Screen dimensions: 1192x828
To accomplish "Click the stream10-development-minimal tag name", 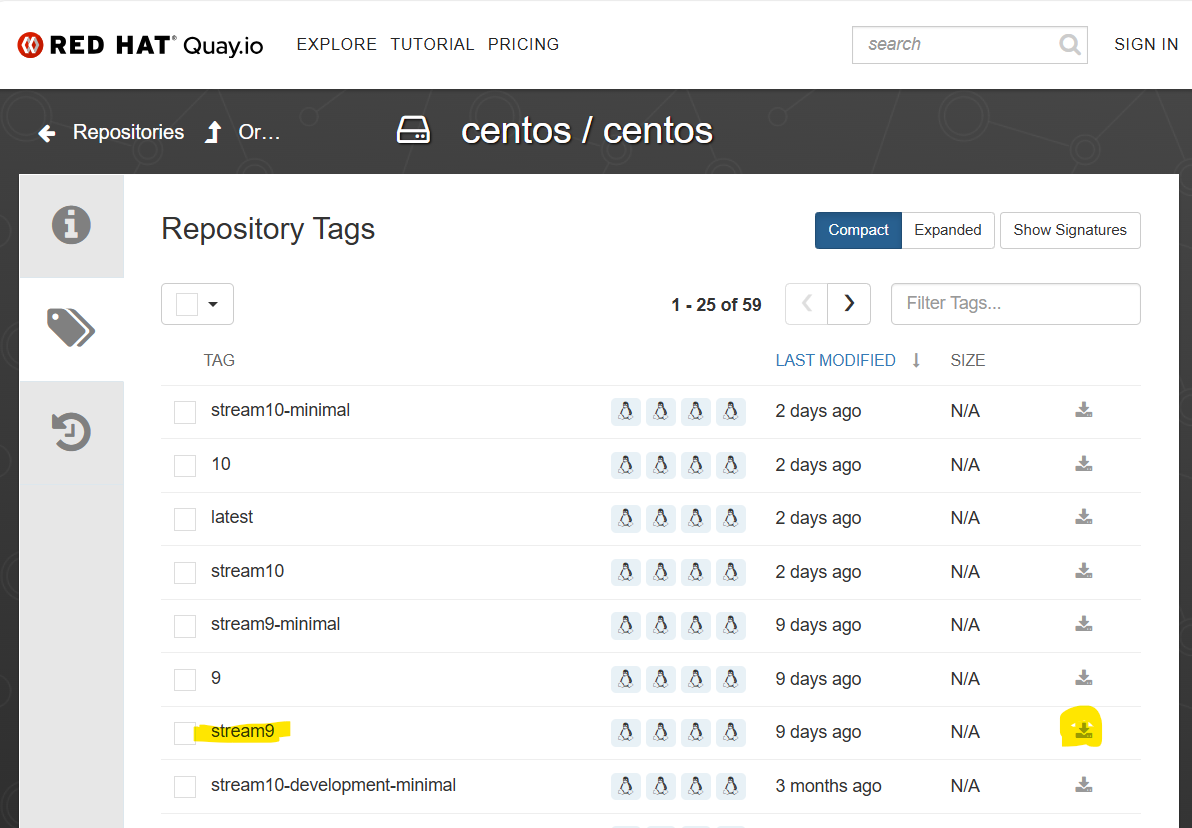I will pos(334,785).
